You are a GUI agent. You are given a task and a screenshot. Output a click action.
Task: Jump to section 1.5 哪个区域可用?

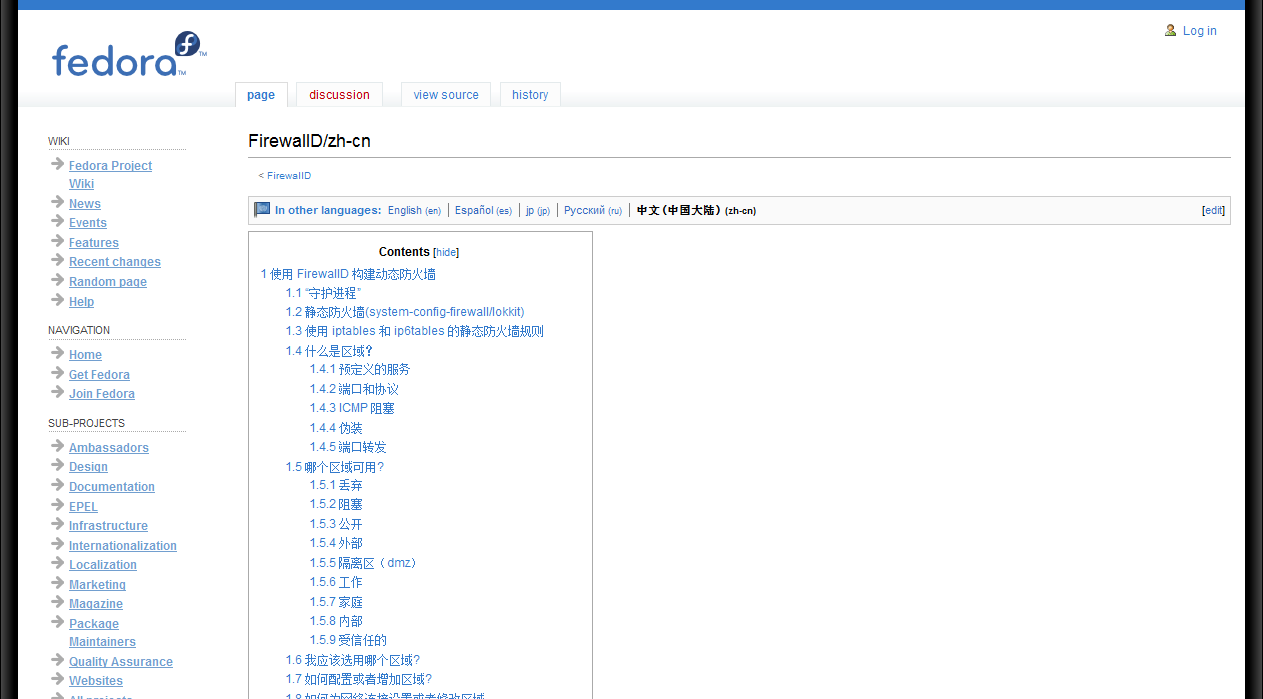[335, 467]
